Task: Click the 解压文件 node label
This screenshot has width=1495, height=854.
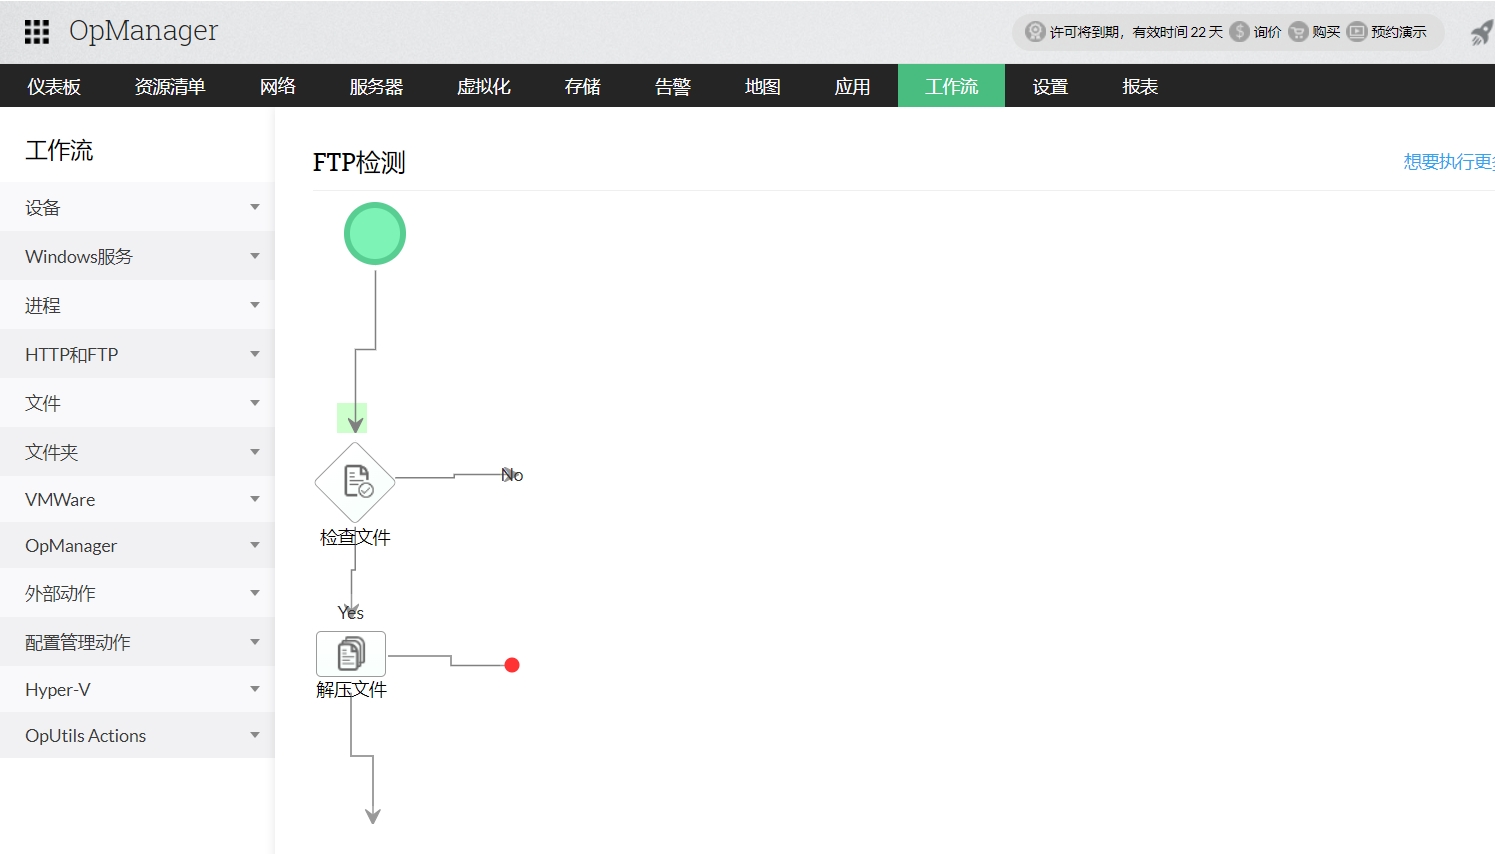Action: pyautogui.click(x=351, y=689)
